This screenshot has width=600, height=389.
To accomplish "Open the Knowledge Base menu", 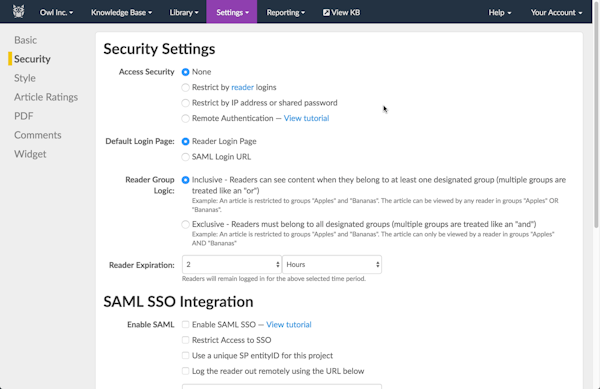I will 121,13.
